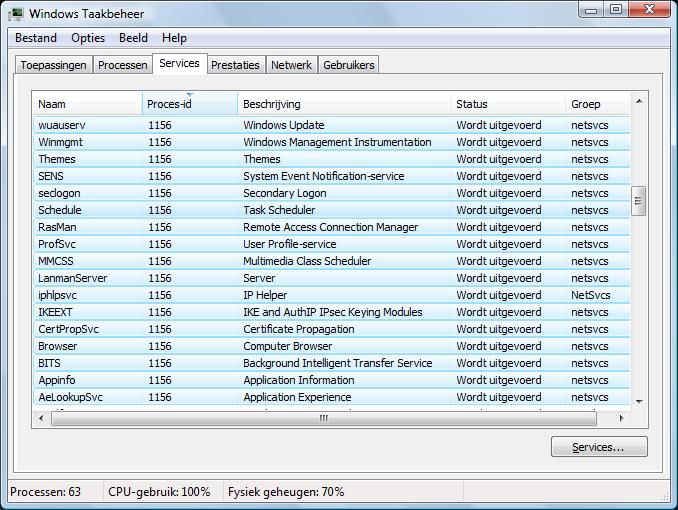
Task: Click the Application Experience description
Action: 297,397
